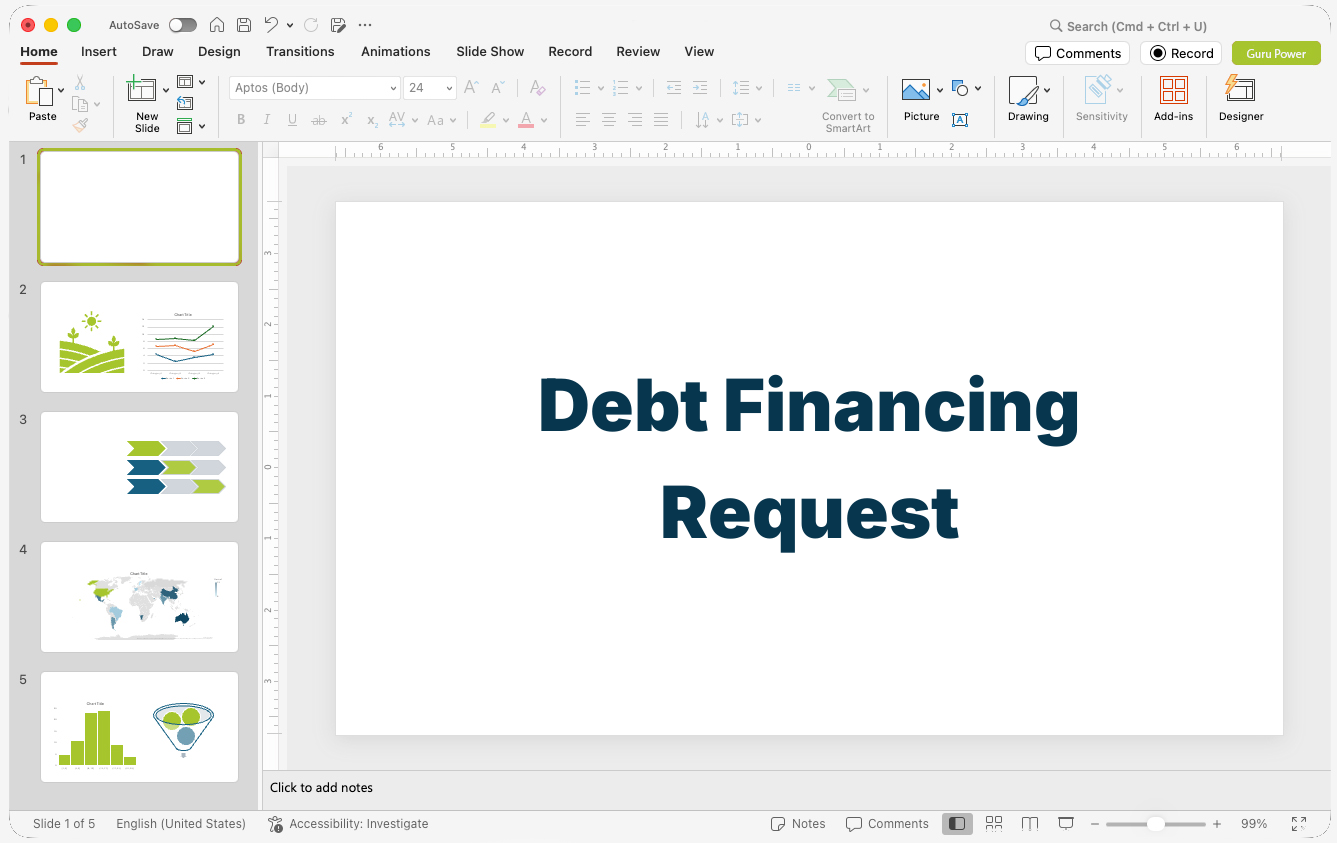1337x843 pixels.
Task: Click the text highlight color button
Action: coord(488,120)
